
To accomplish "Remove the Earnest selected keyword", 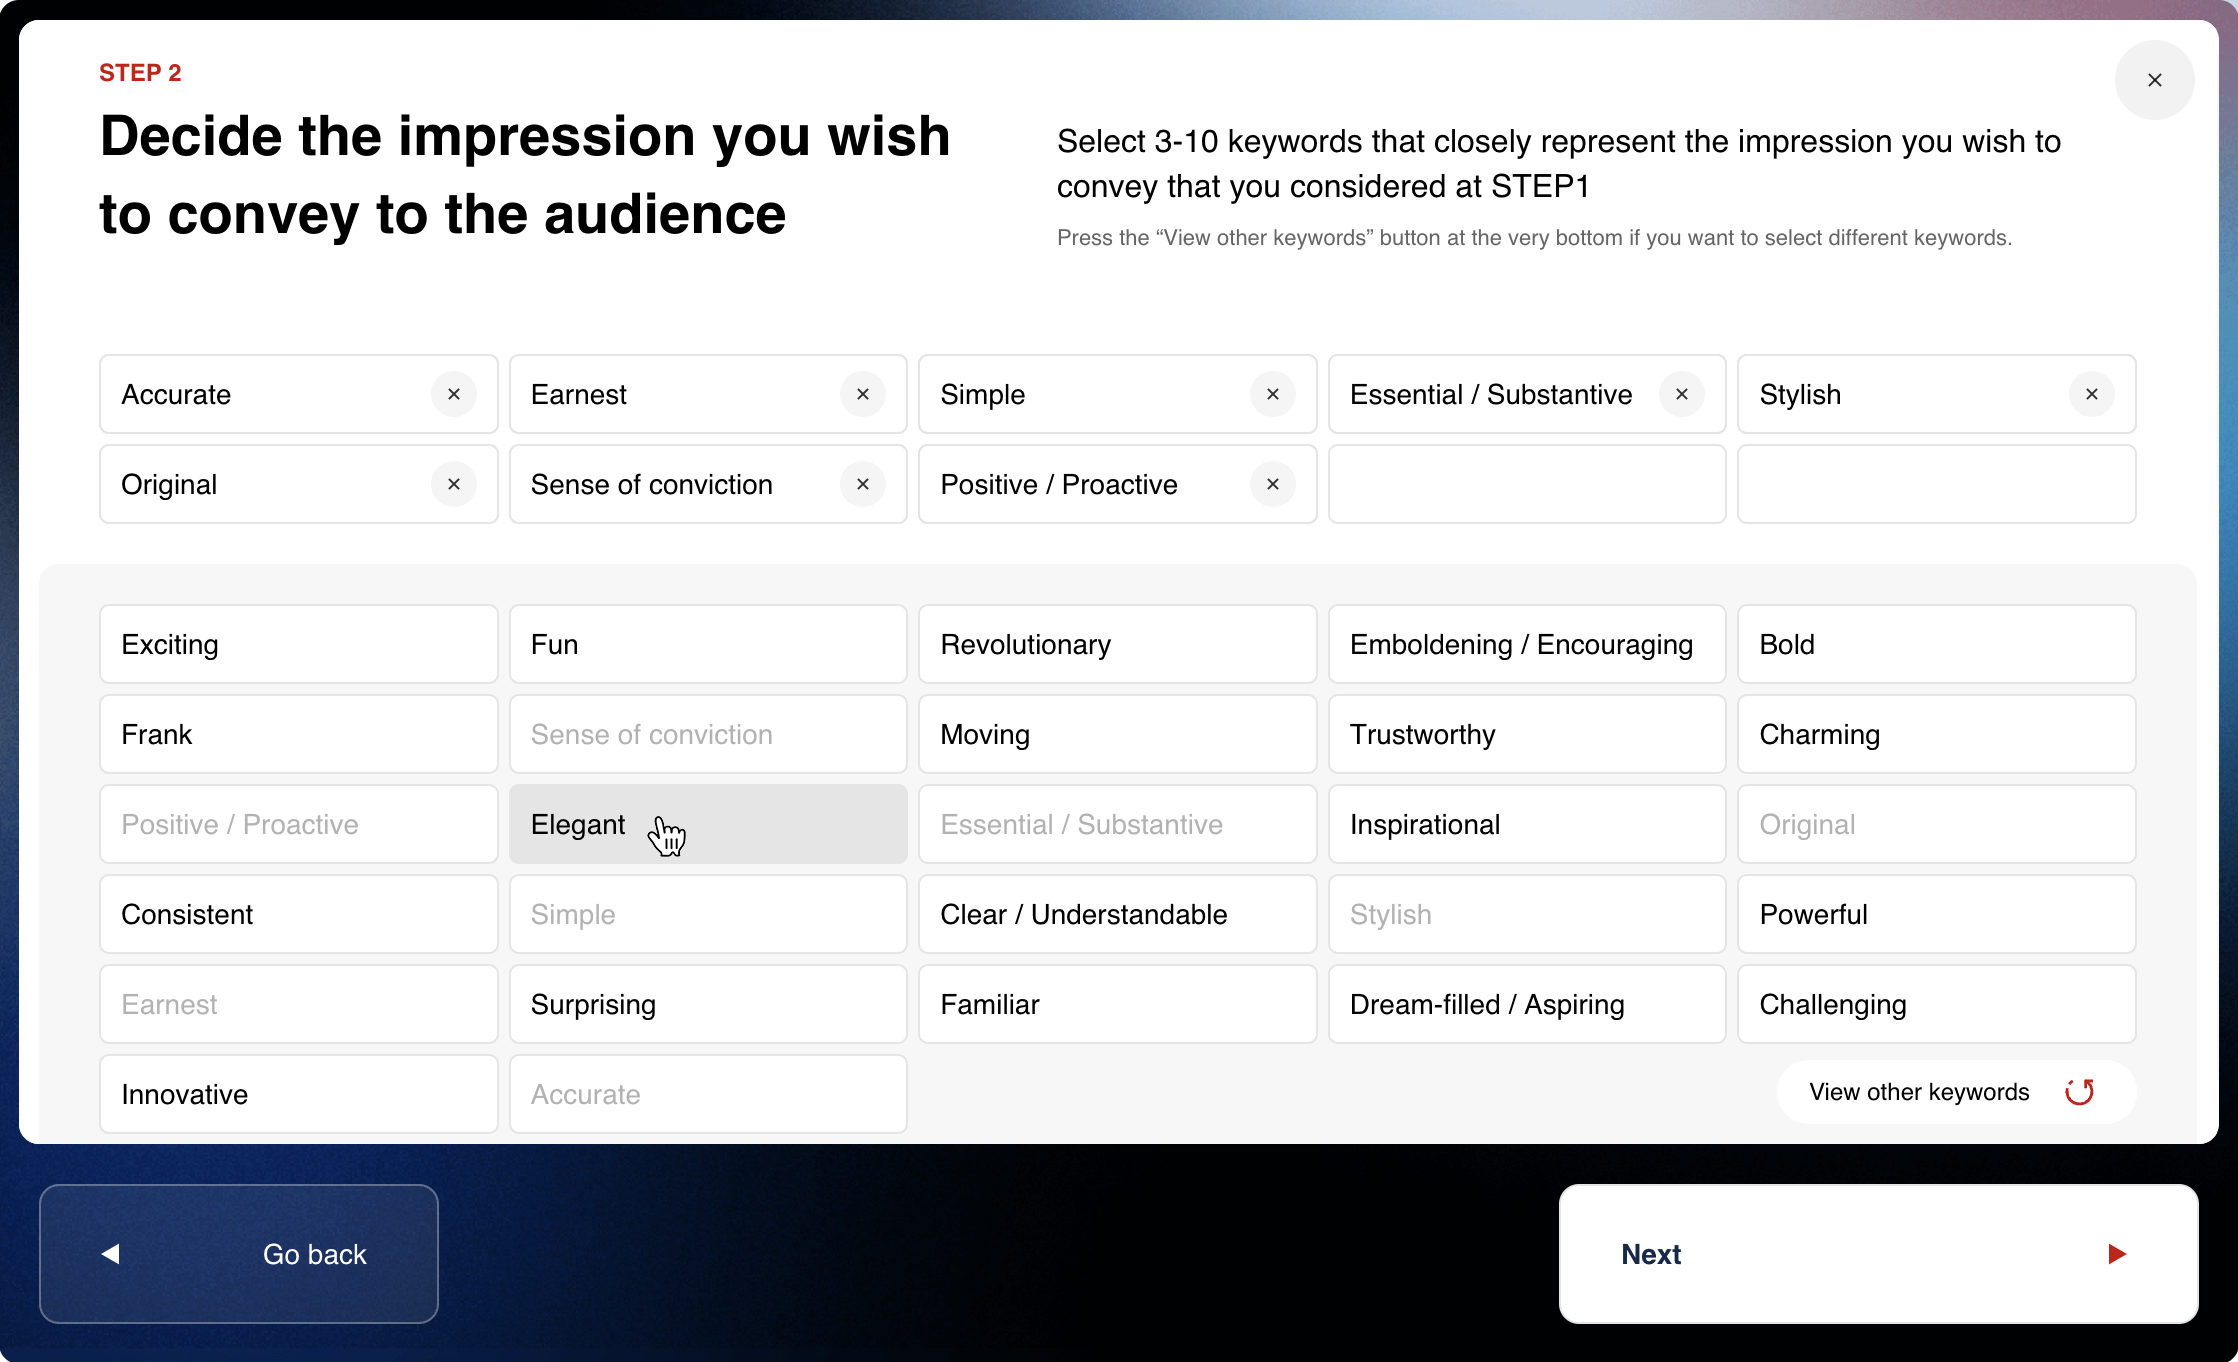I will (x=863, y=394).
